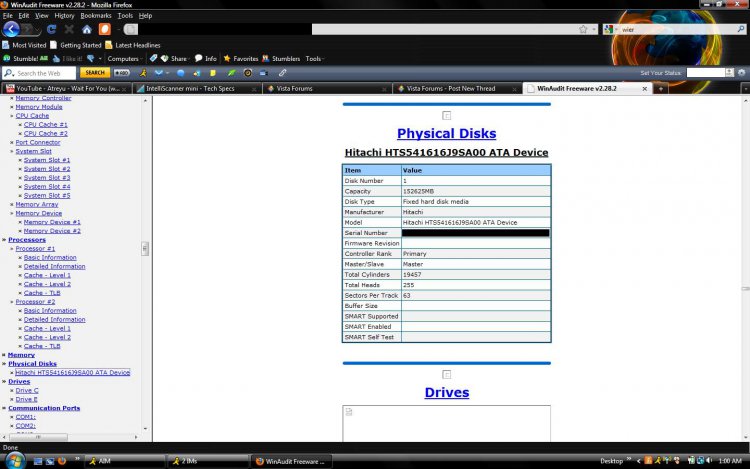
Task: Collapse the Drives section toggle box
Action: tap(446, 375)
